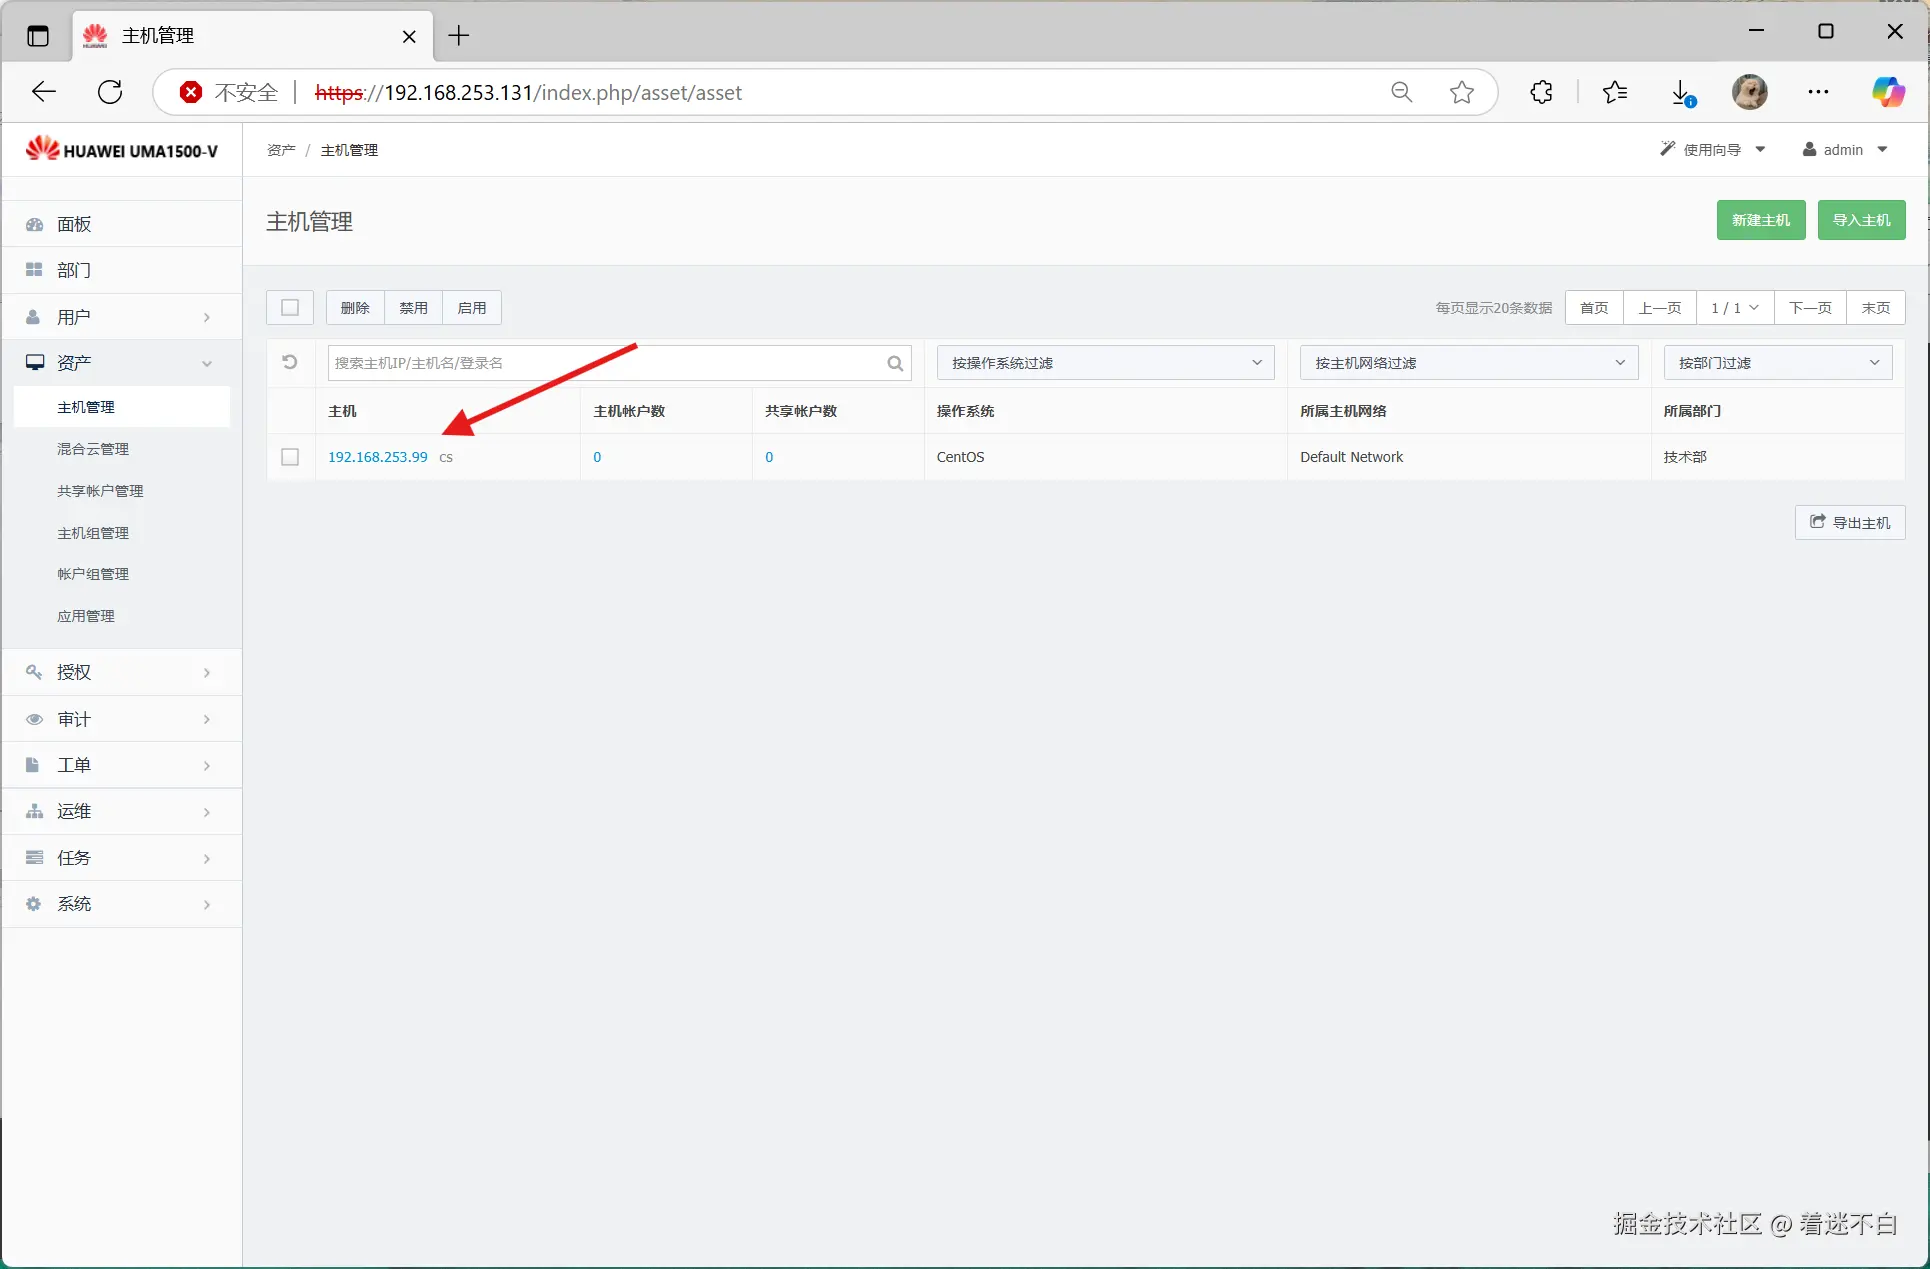This screenshot has height=1269, width=1930.
Task: Open the 按主机网络过滤 dropdown
Action: point(1468,363)
